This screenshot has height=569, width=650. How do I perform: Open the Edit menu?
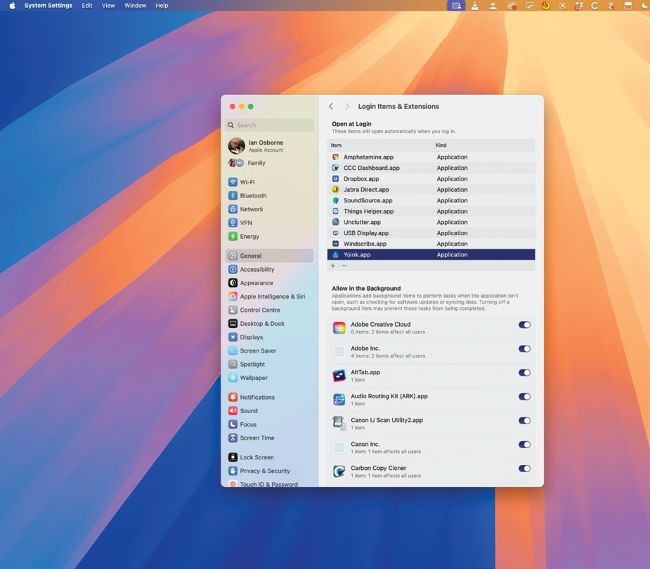pos(87,5)
